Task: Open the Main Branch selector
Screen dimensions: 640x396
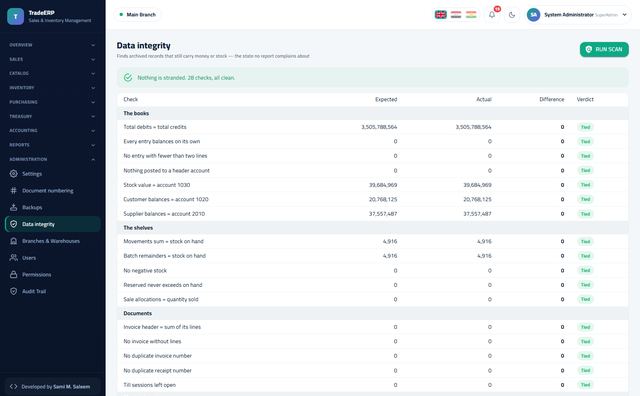Action: (138, 15)
